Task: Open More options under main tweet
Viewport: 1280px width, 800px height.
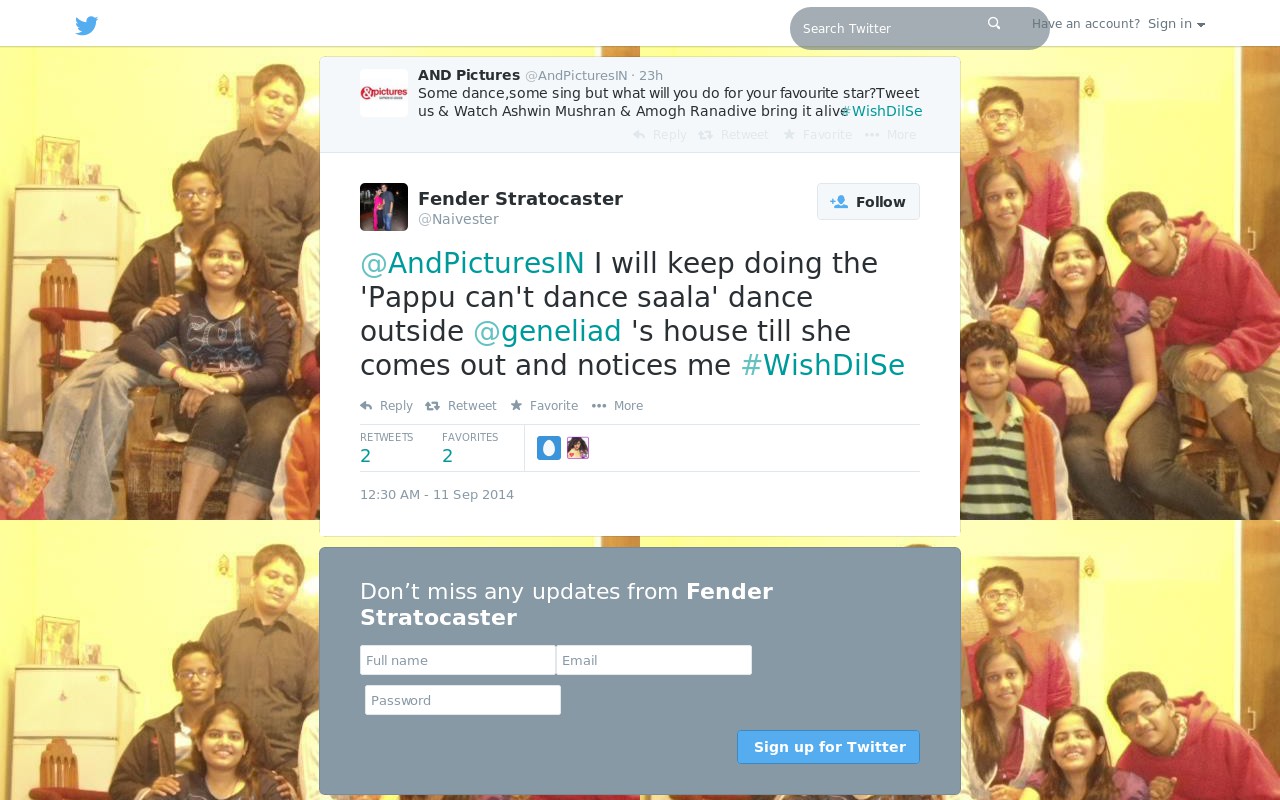Action: [x=617, y=406]
